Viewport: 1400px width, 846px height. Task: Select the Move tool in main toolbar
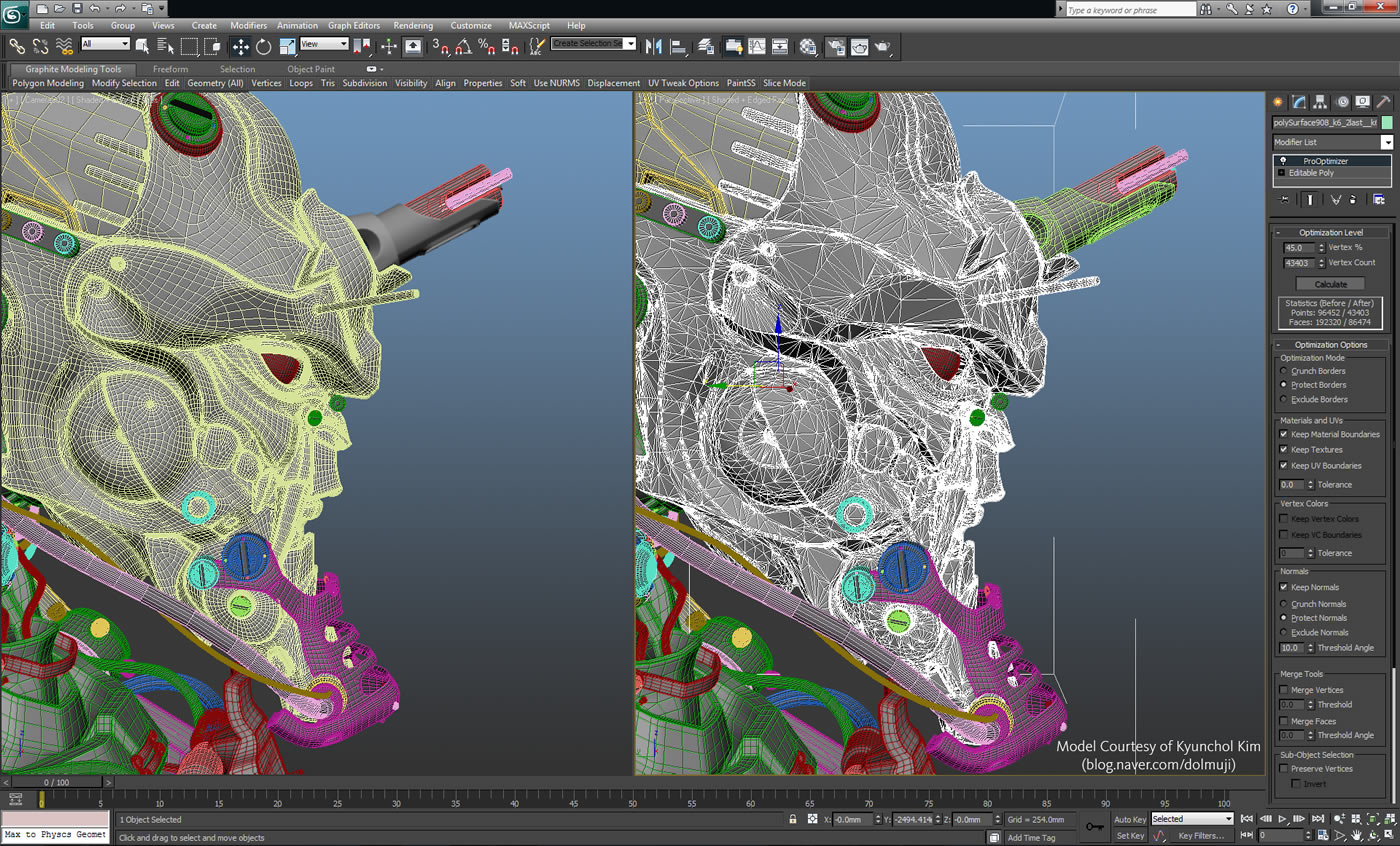tap(241, 46)
